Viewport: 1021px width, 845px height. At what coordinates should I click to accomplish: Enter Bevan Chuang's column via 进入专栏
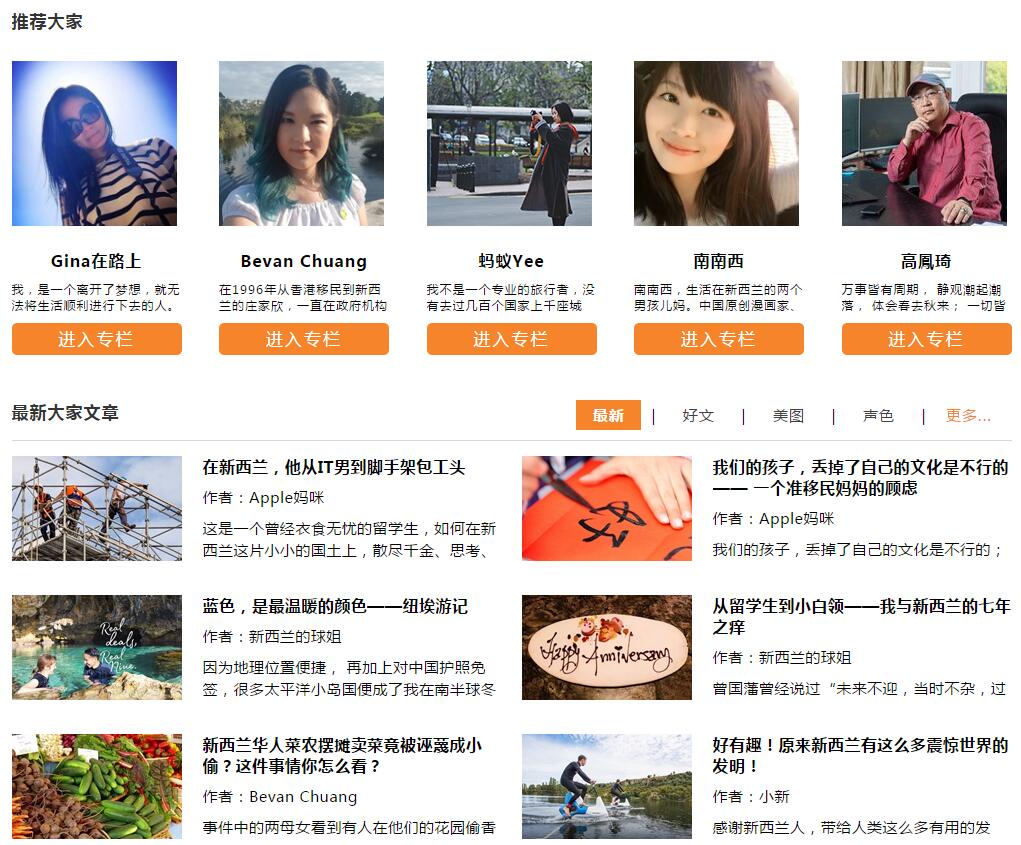[303, 339]
